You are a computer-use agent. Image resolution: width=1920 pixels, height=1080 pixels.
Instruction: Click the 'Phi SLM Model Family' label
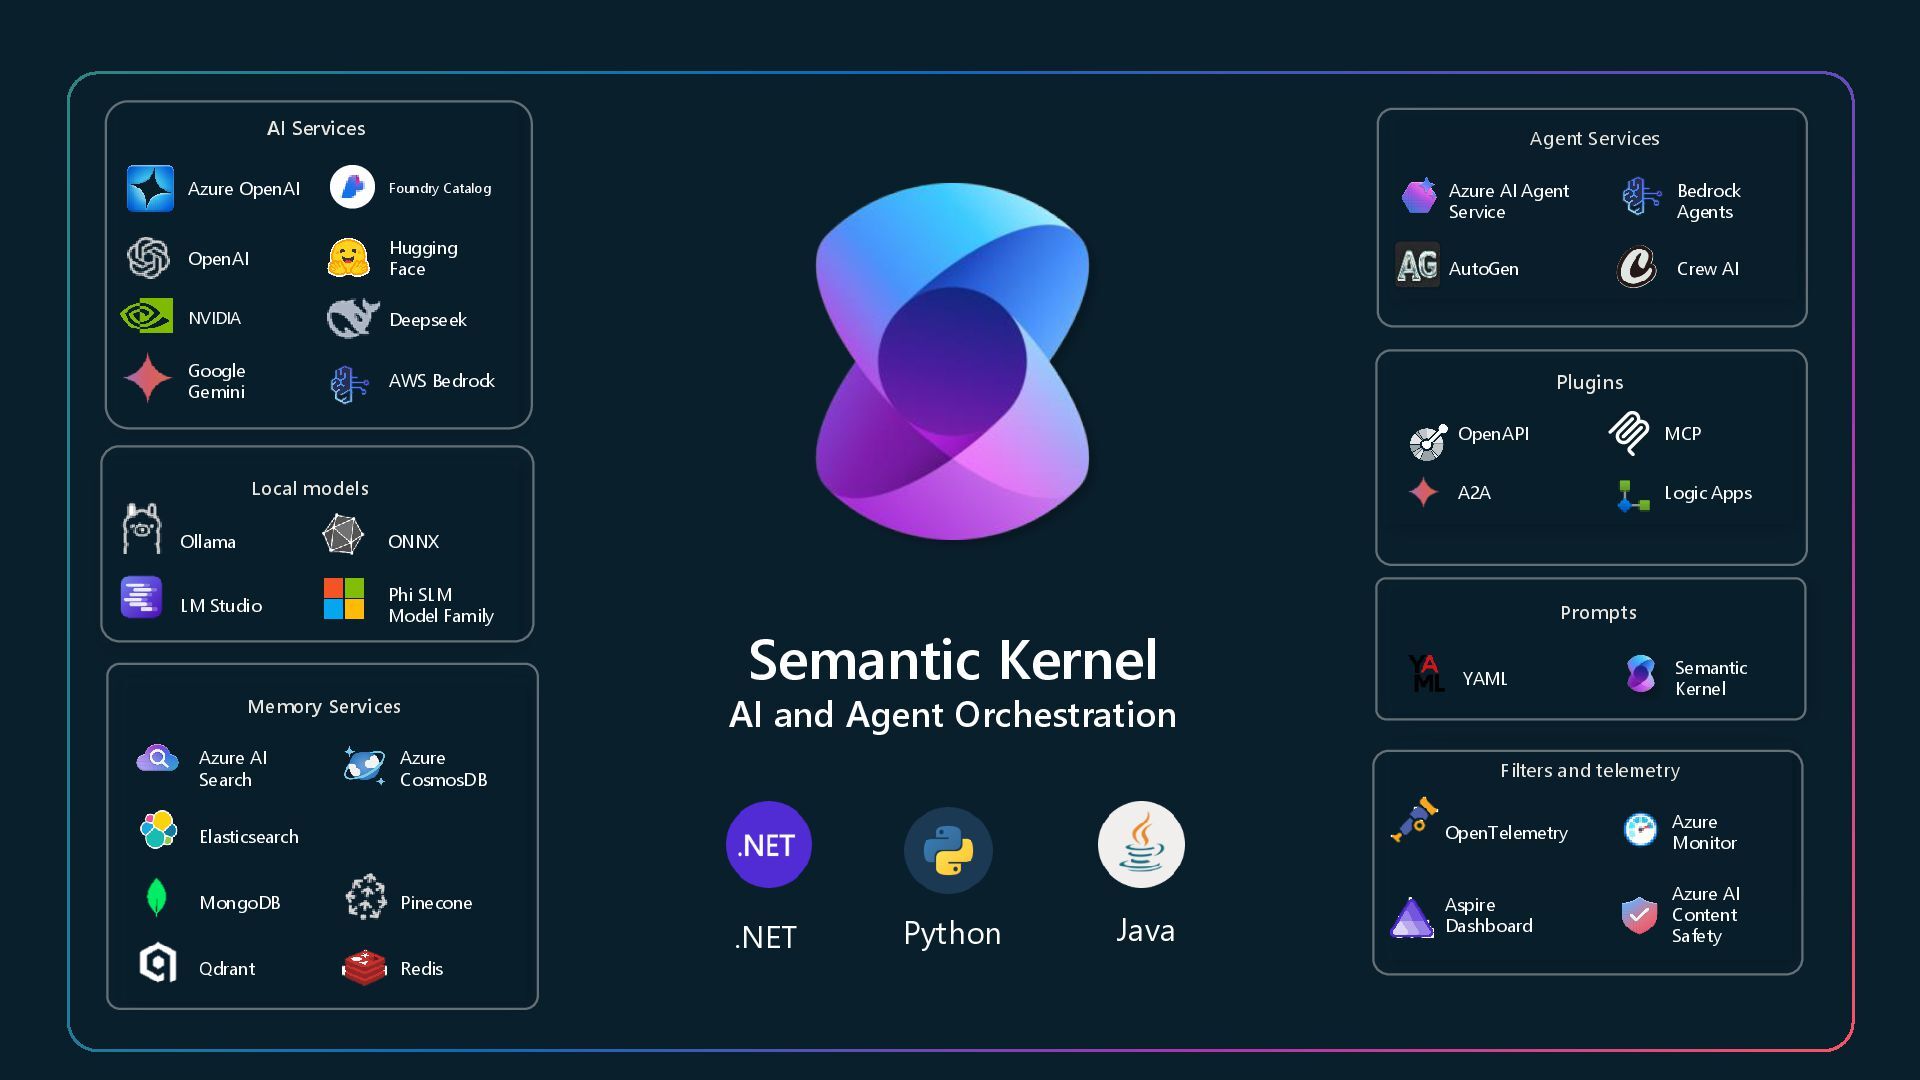point(441,605)
